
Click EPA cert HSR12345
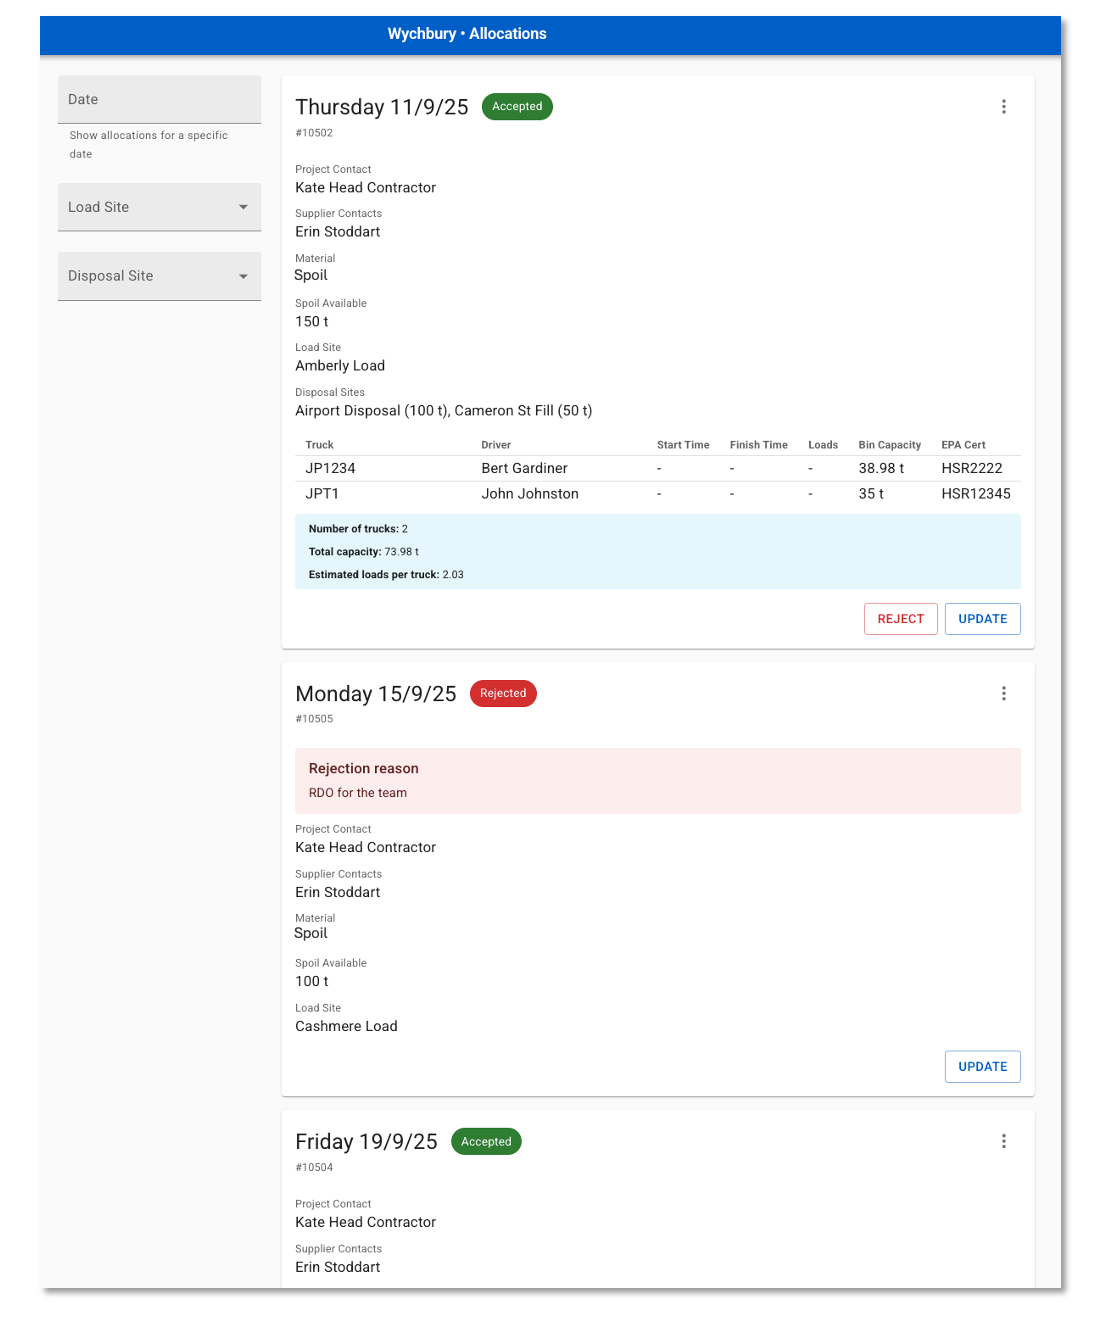(x=976, y=494)
